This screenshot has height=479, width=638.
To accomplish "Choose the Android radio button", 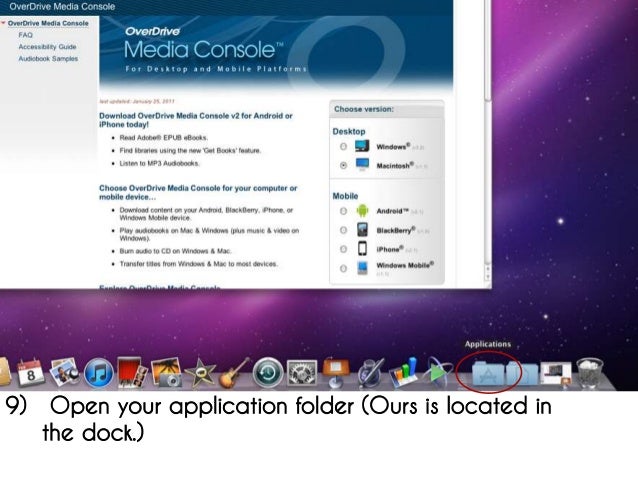I will point(343,211).
